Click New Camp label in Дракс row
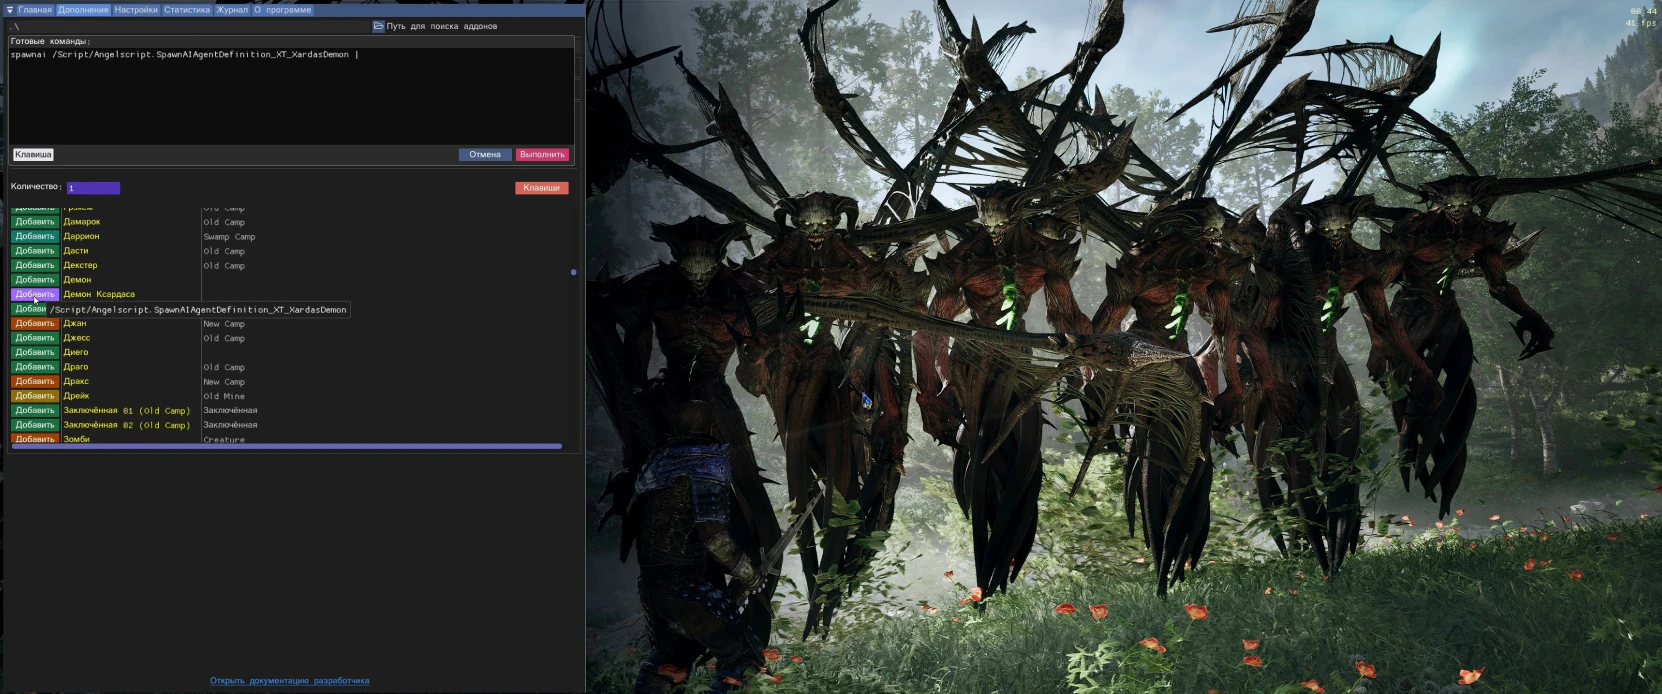 click(224, 382)
